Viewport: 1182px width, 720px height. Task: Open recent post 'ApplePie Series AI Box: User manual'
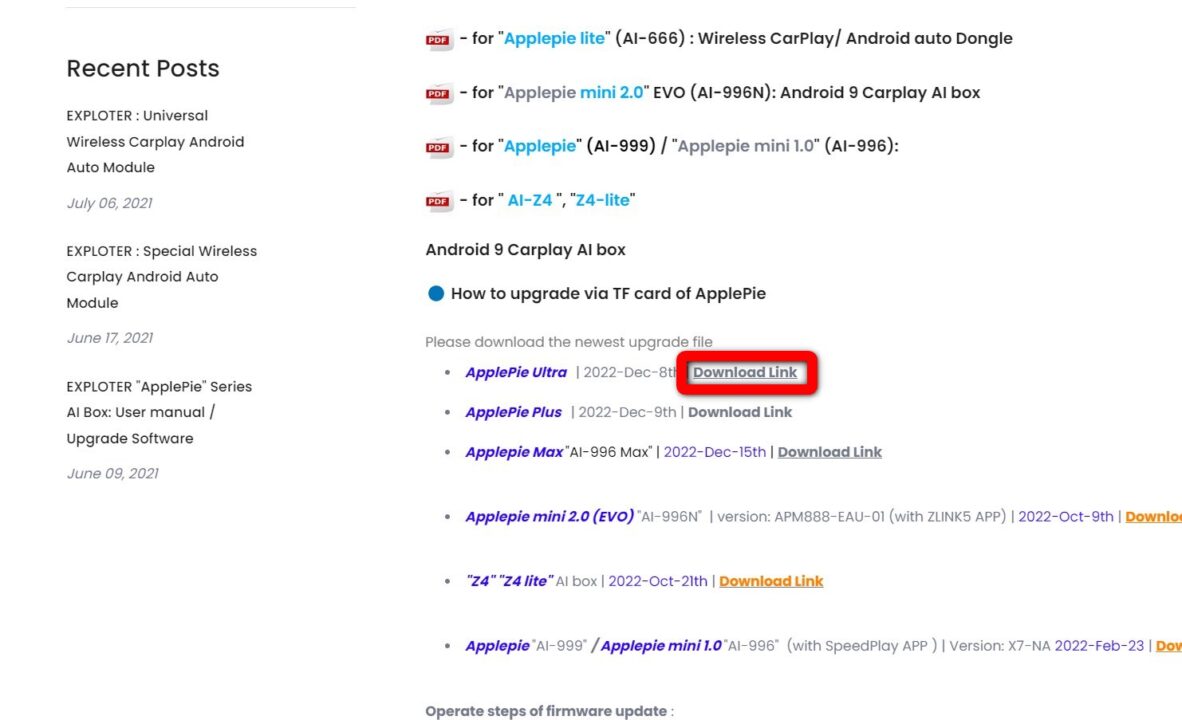159,412
